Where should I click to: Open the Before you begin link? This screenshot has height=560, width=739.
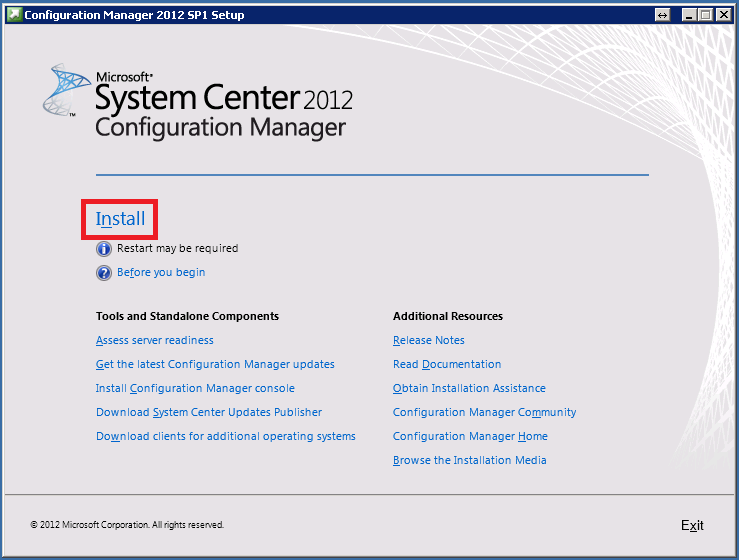(x=161, y=272)
